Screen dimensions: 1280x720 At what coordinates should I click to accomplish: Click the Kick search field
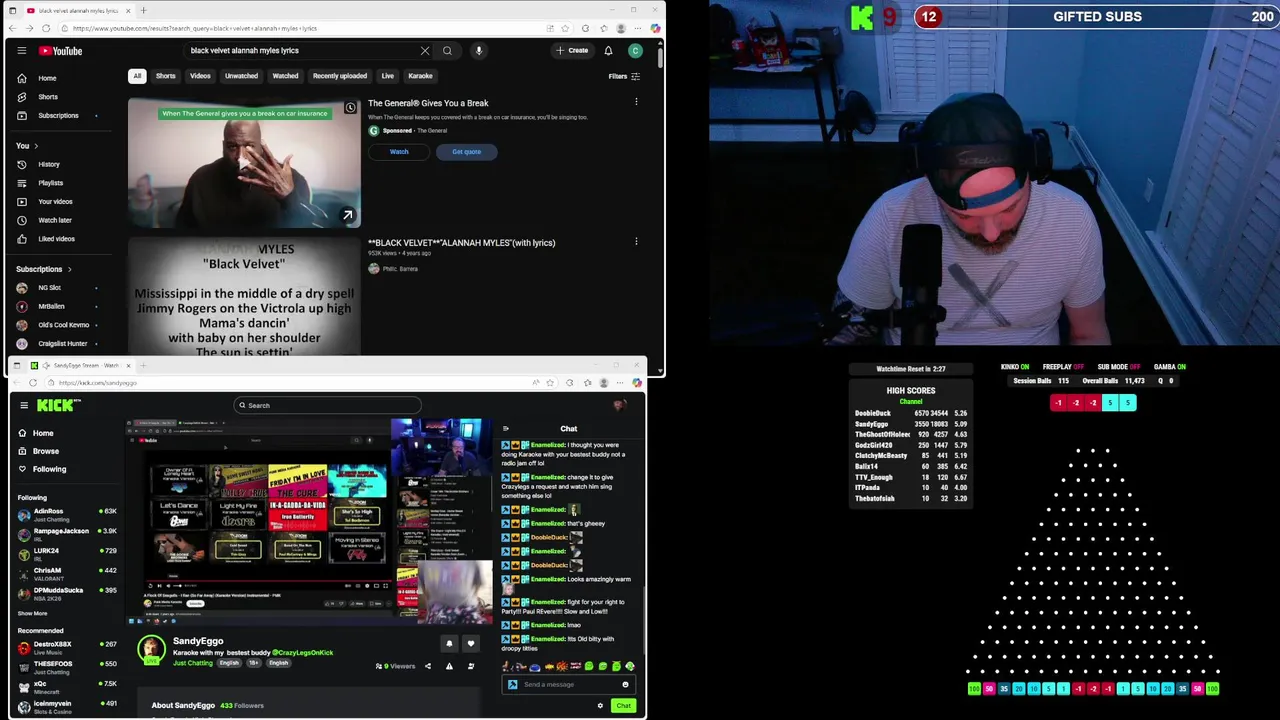tap(328, 405)
